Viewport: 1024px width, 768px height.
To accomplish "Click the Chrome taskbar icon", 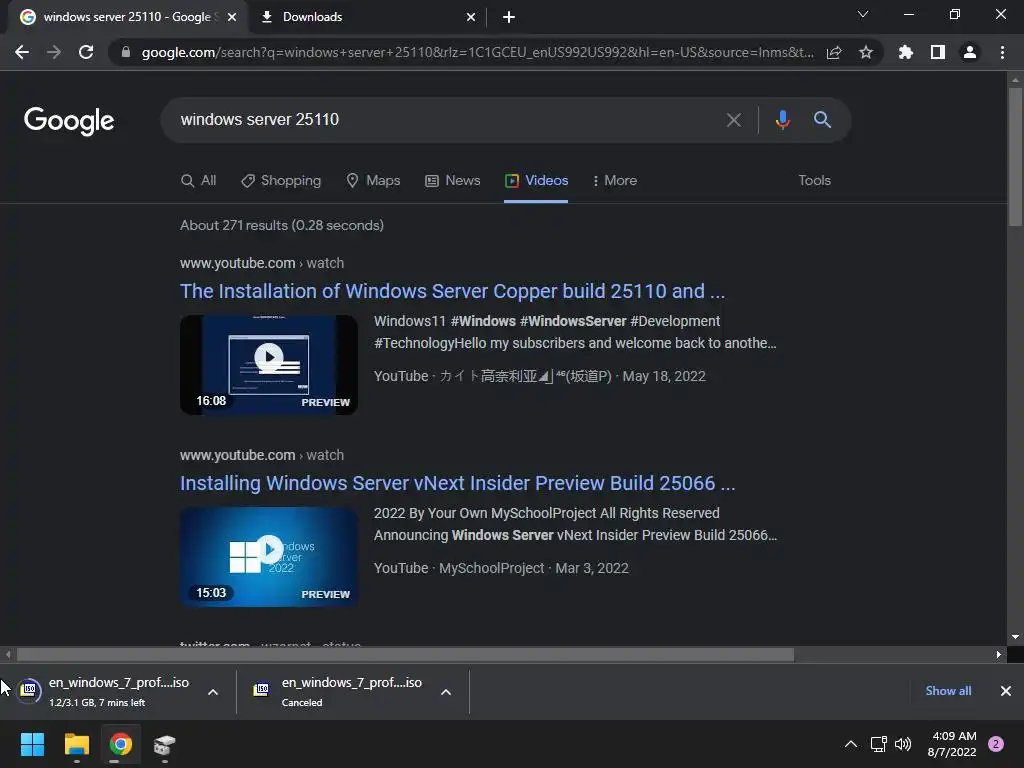I will (121, 744).
